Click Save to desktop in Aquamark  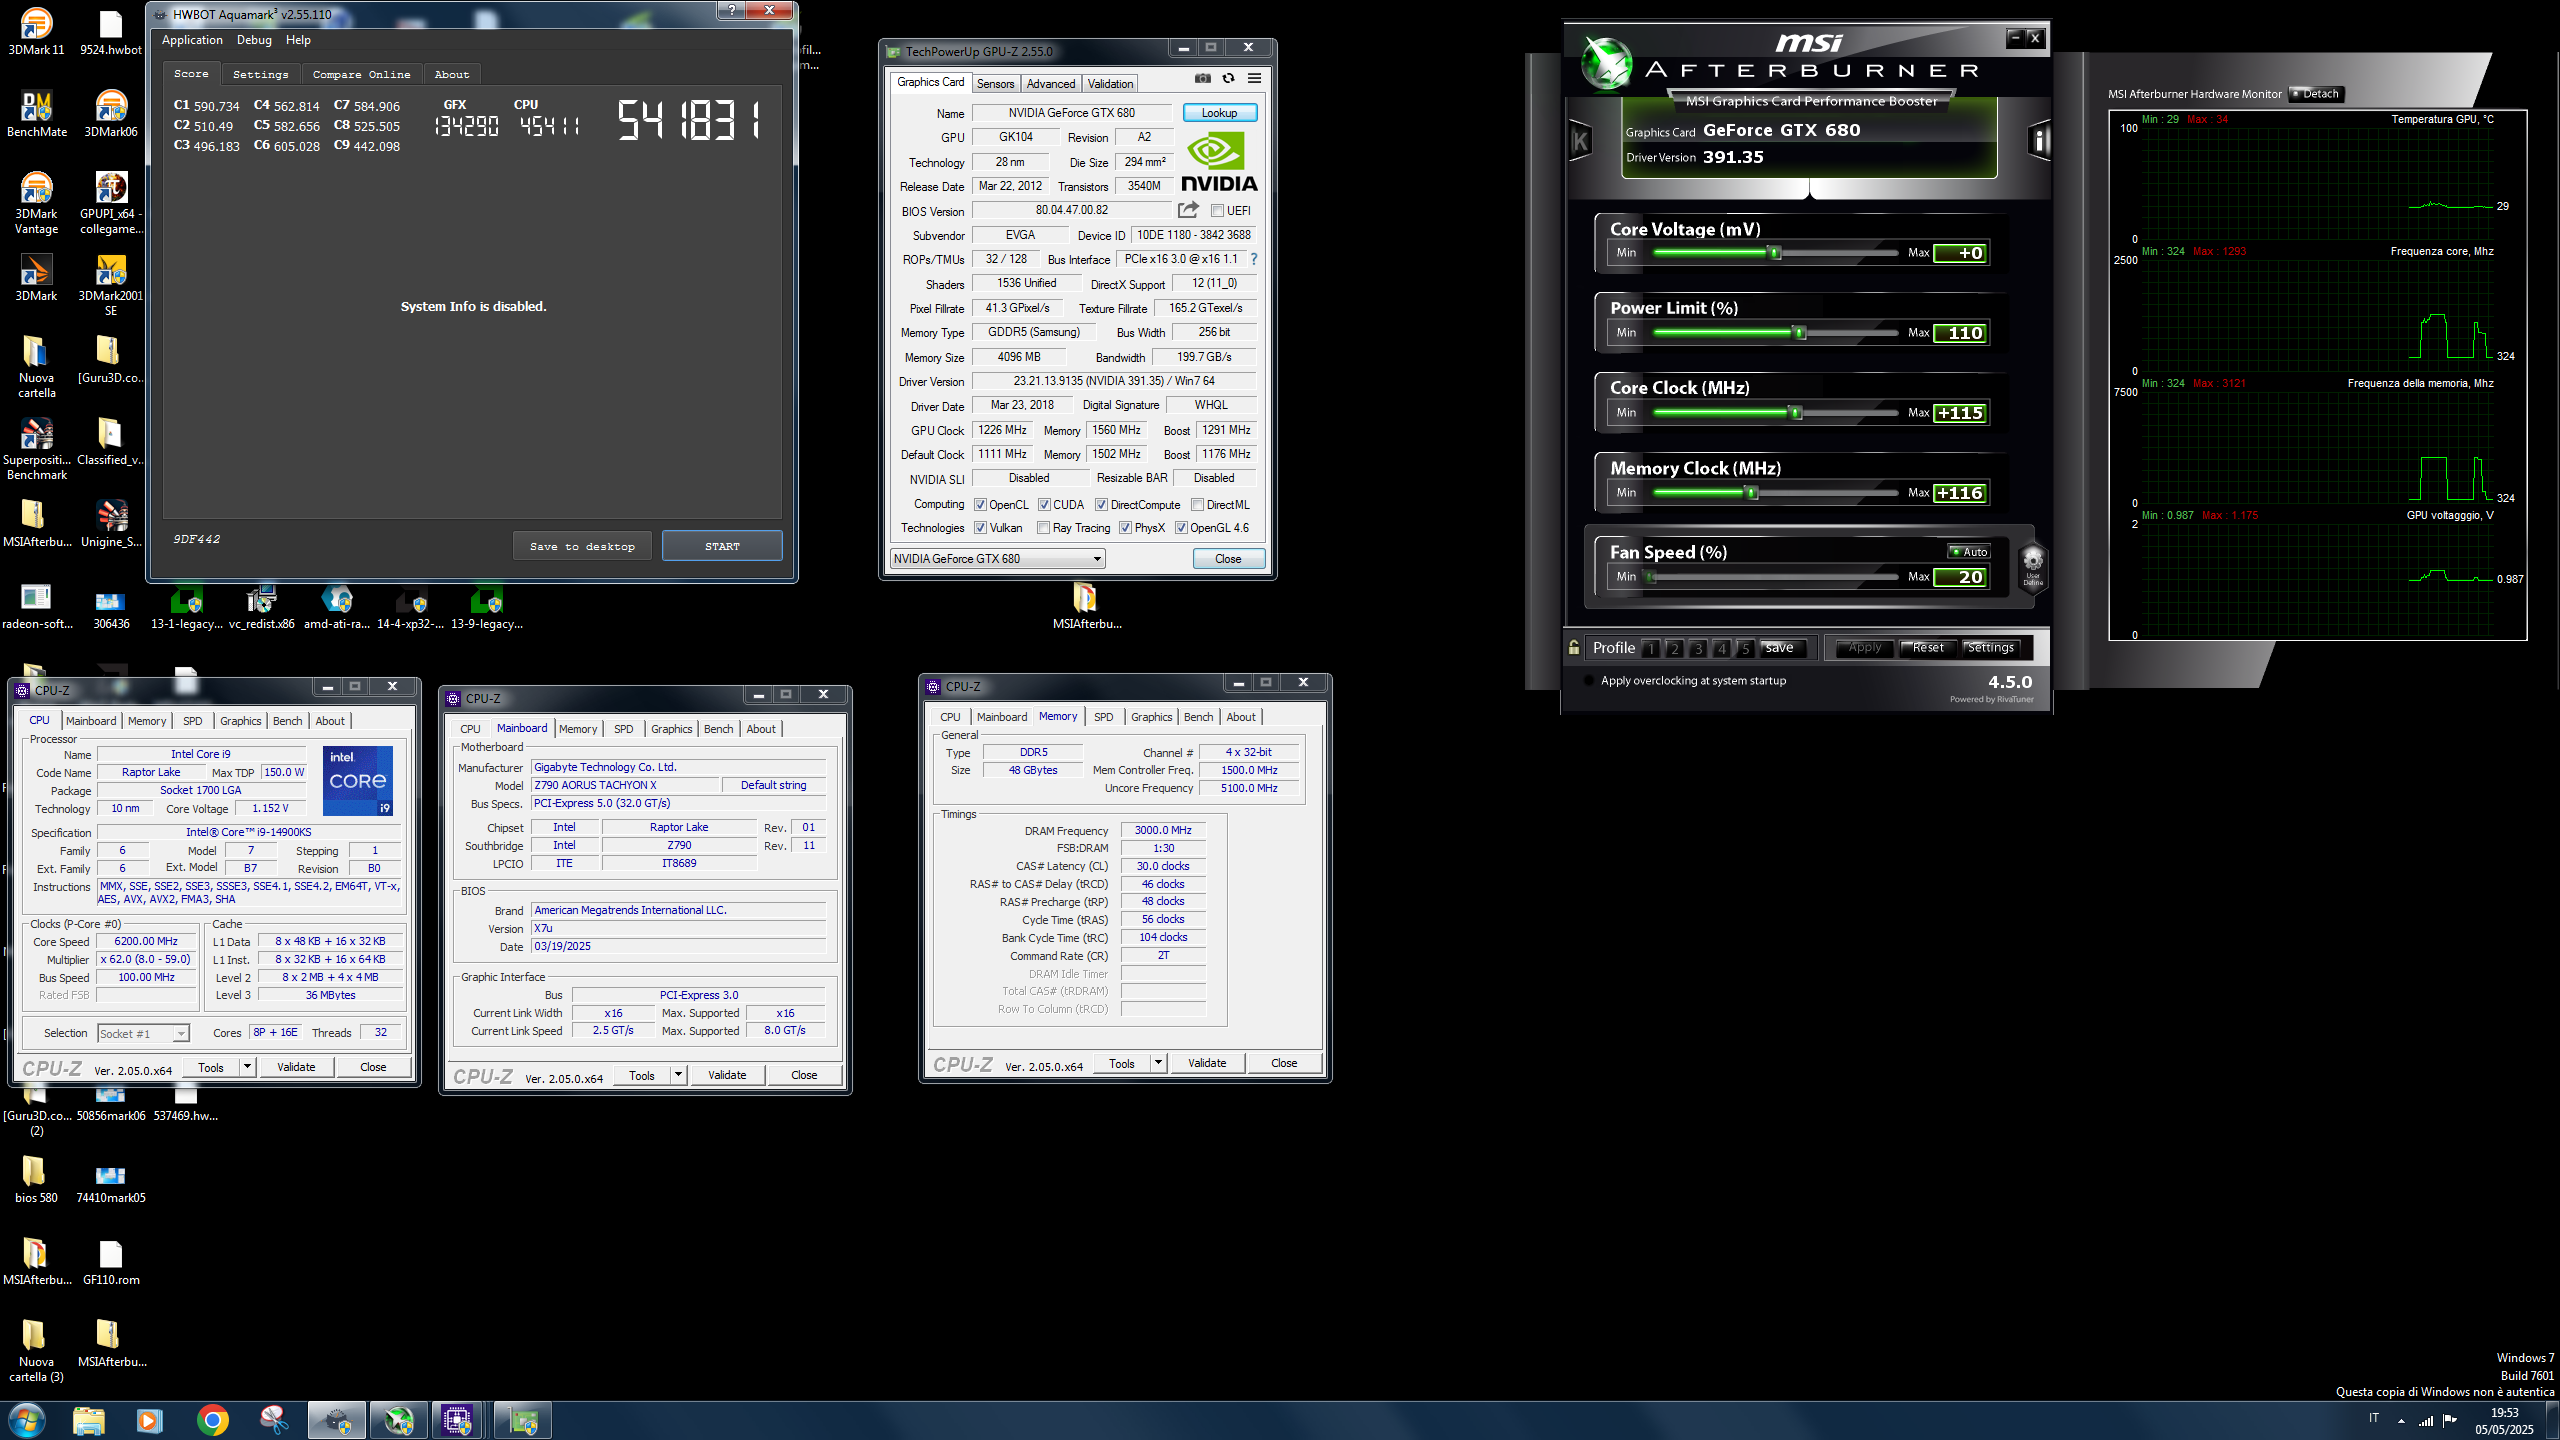(x=582, y=546)
